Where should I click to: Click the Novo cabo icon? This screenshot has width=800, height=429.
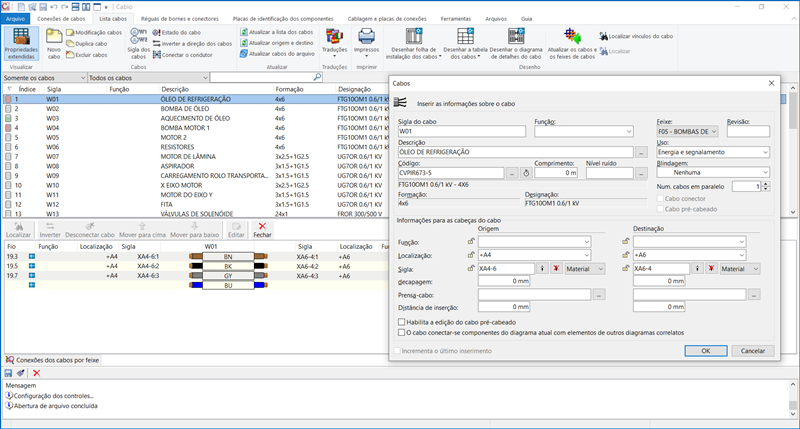click(54, 36)
